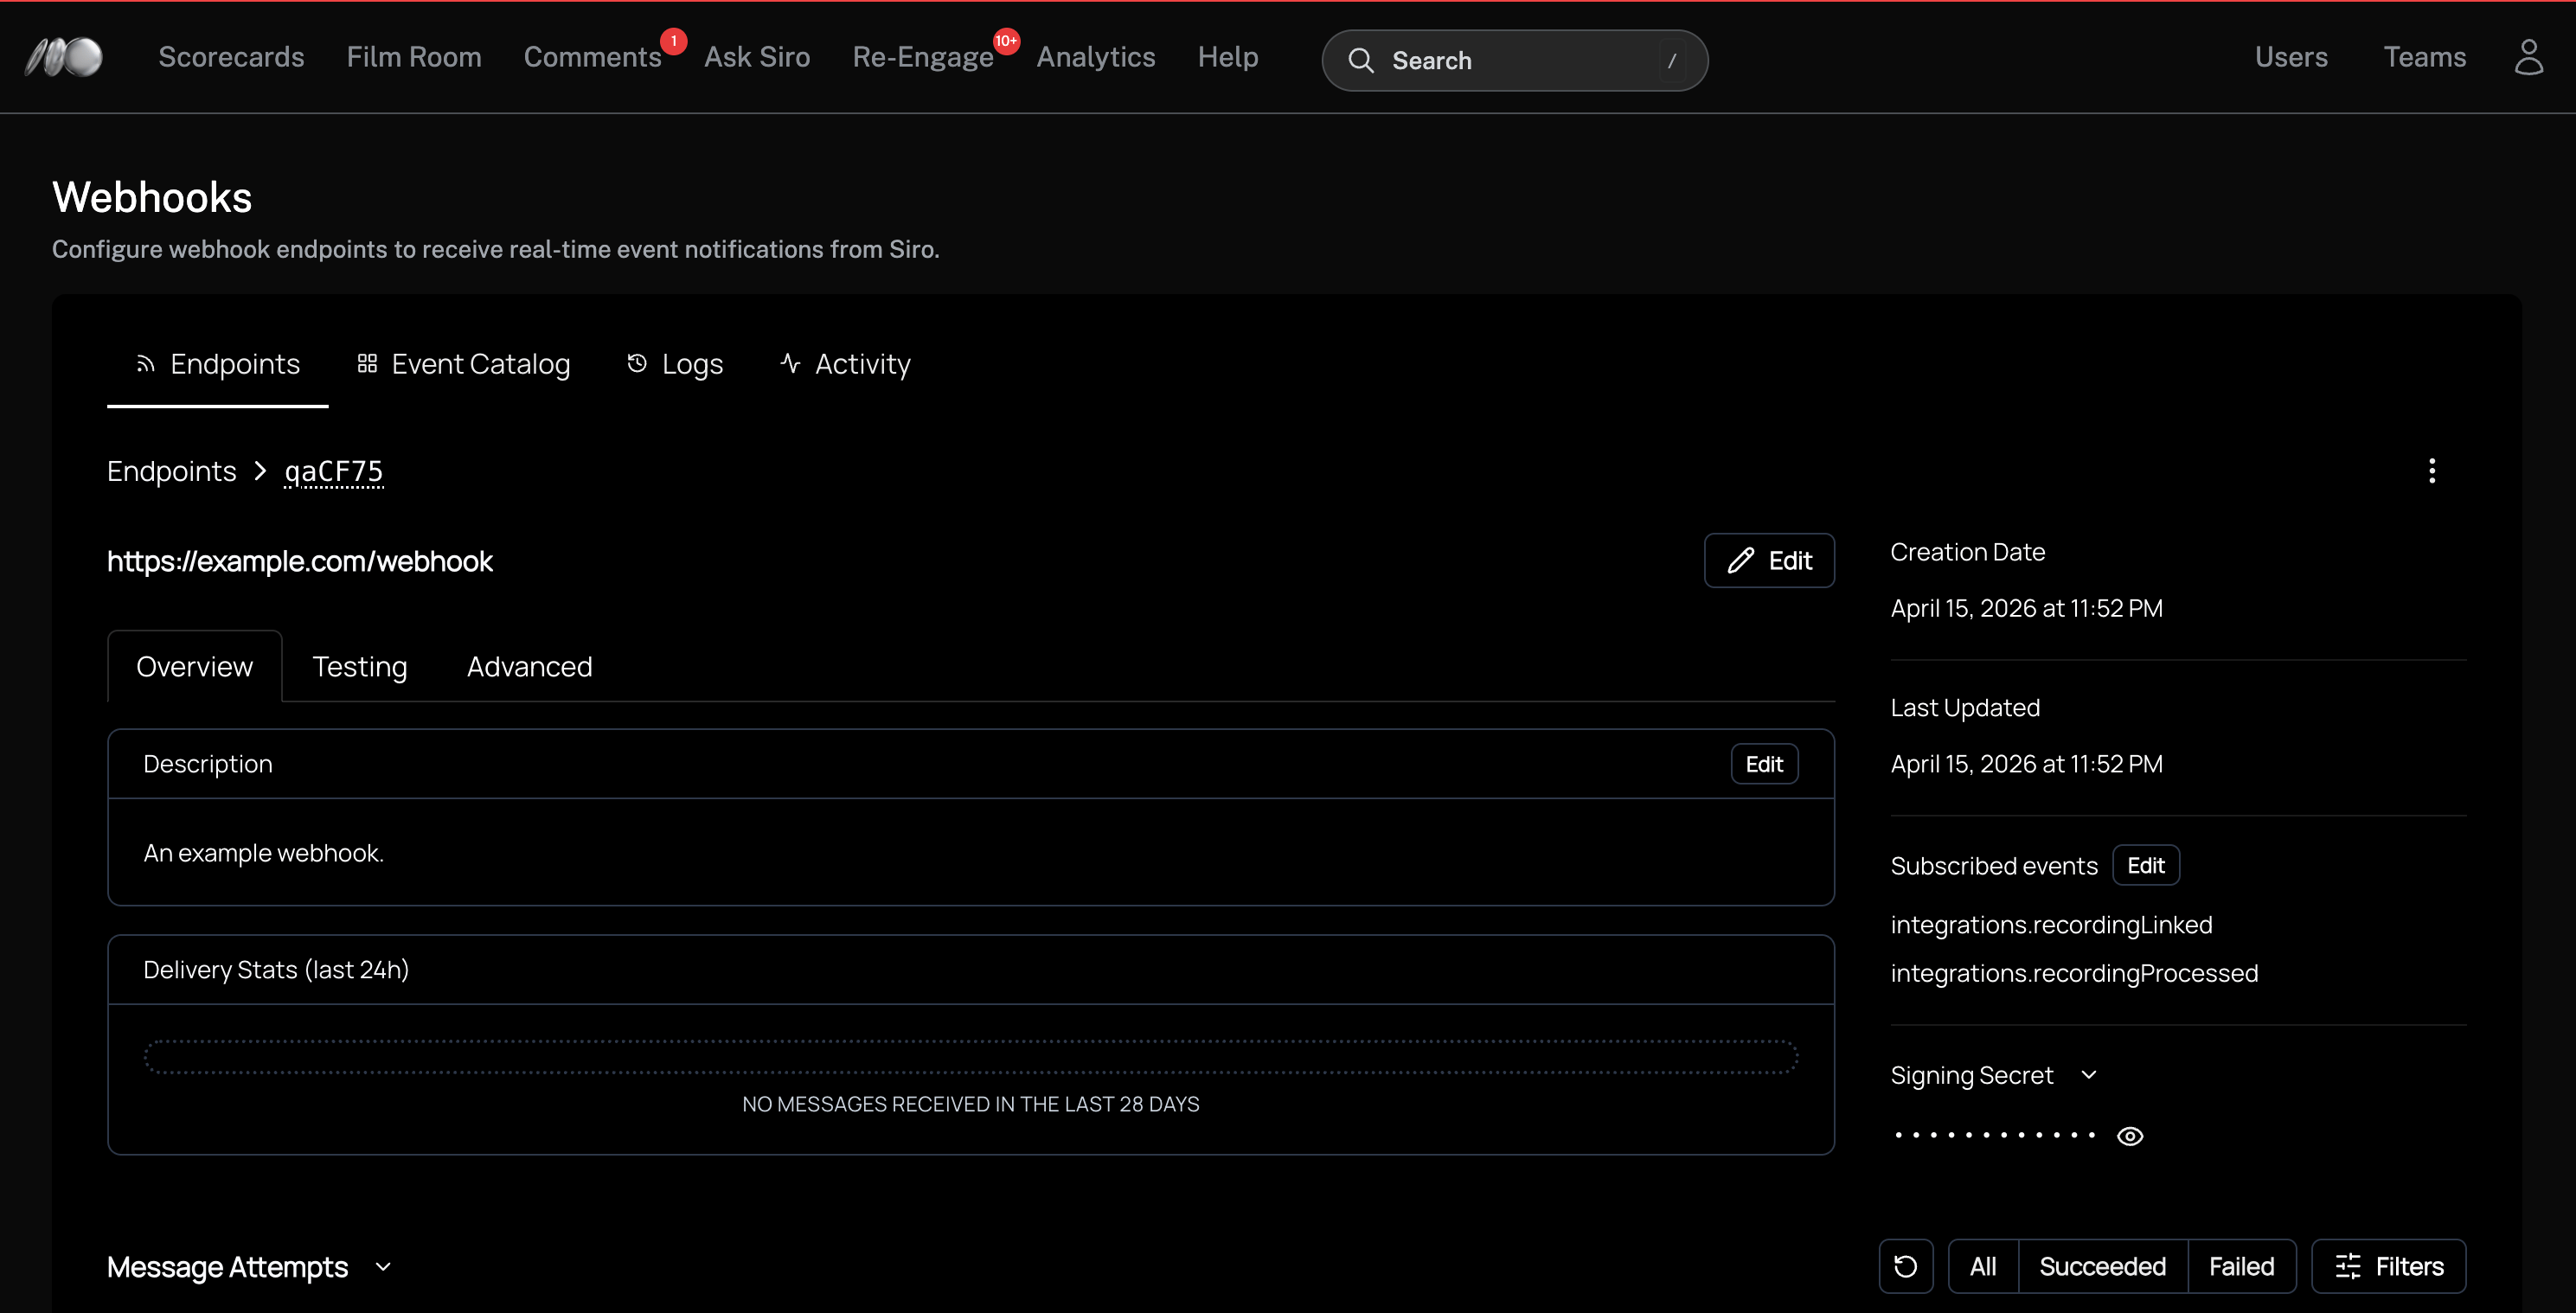Click the Comments notification badge

pos(674,41)
